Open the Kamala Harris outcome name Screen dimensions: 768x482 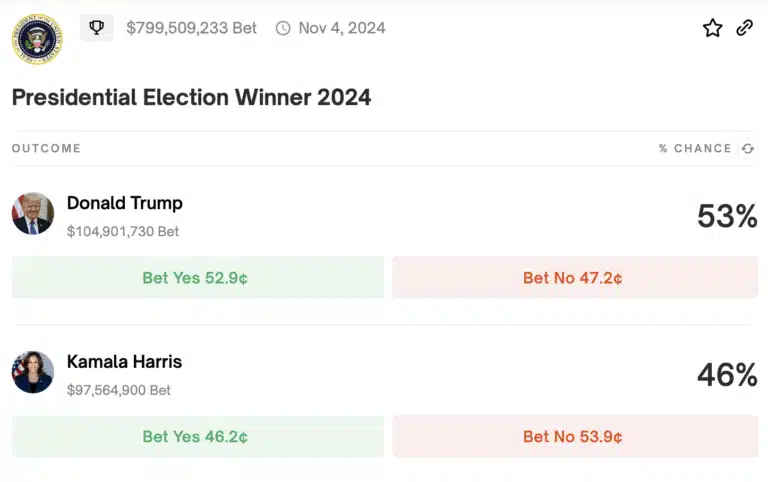[x=125, y=362]
